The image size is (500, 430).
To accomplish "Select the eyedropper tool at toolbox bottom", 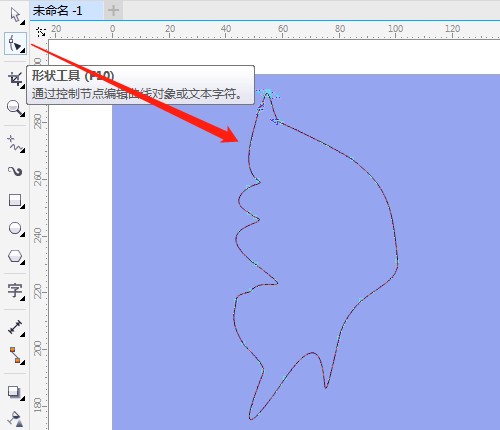I will pyautogui.click(x=15, y=419).
